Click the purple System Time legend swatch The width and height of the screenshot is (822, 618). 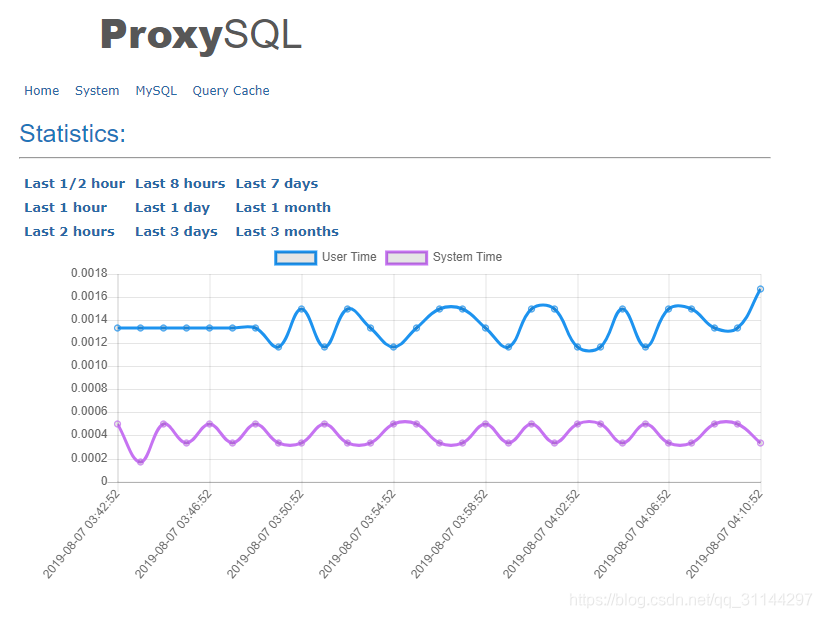pos(407,257)
